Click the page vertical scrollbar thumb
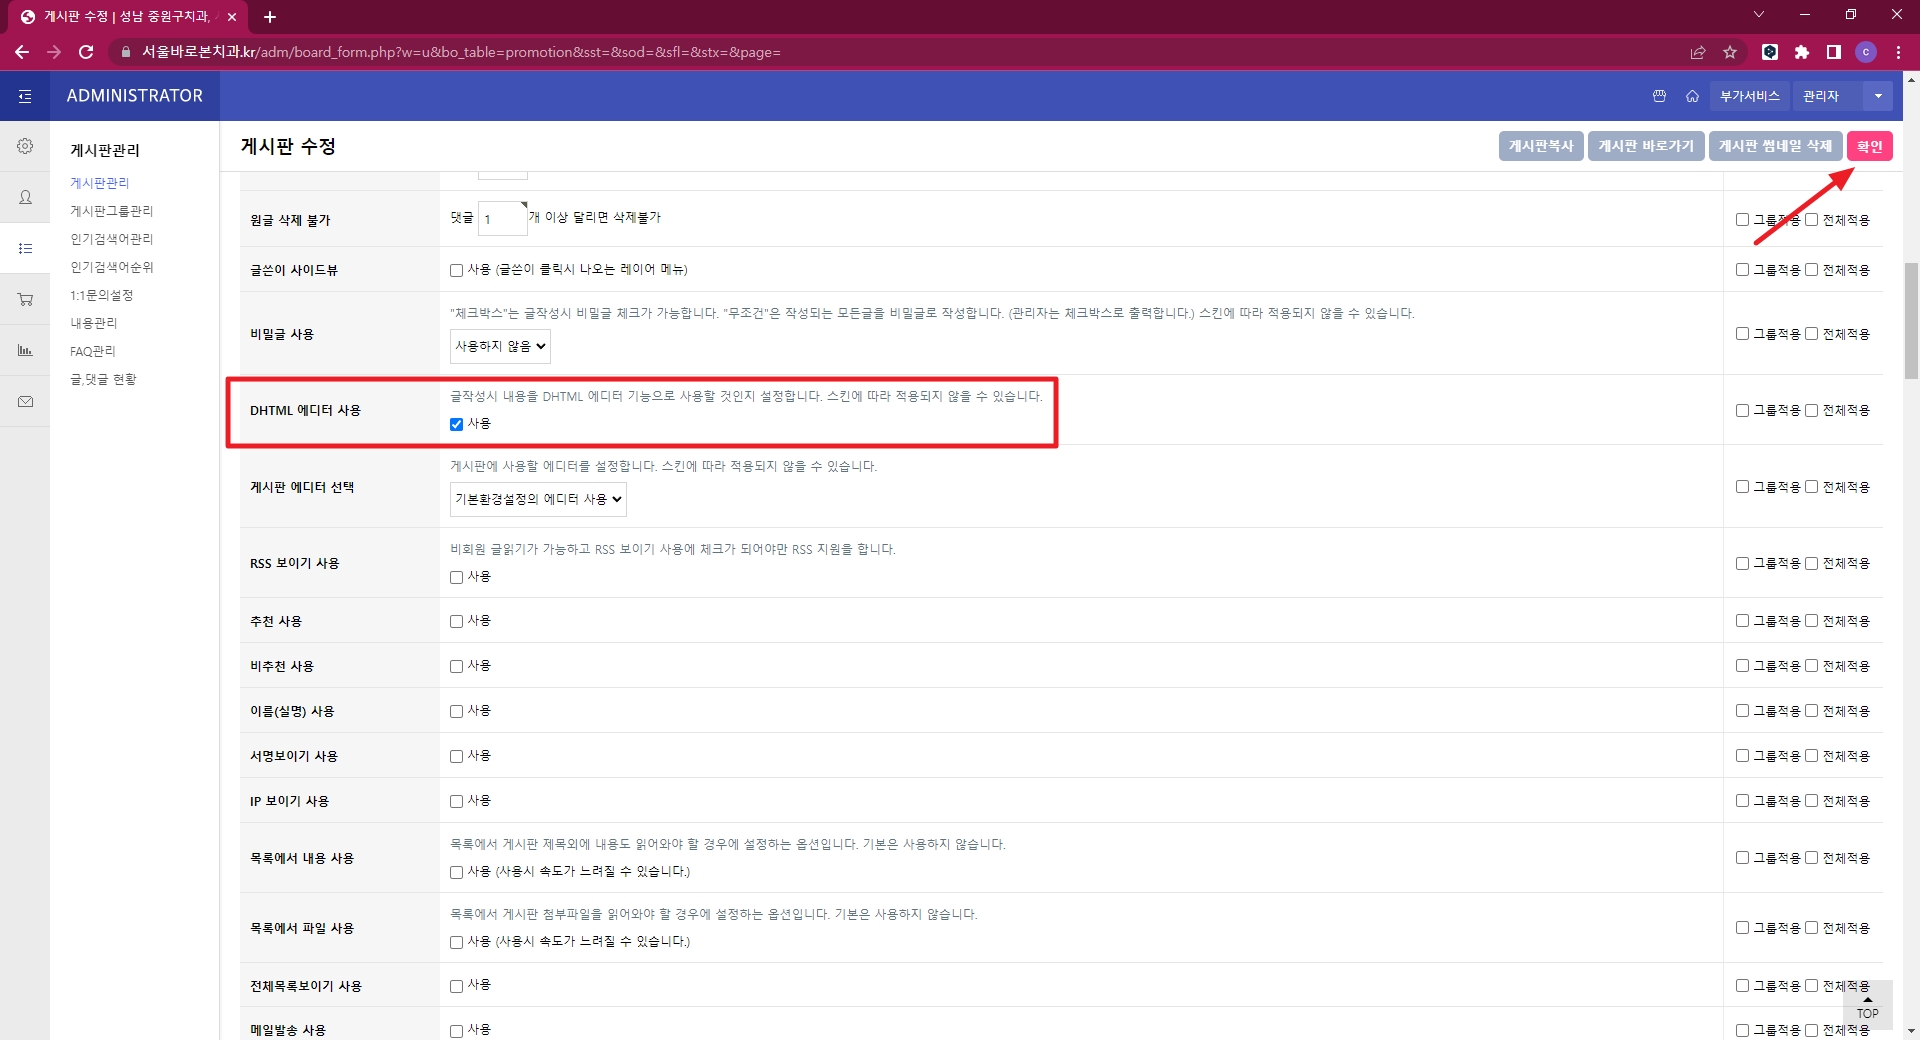Viewport: 1920px width, 1040px height. click(x=1911, y=320)
